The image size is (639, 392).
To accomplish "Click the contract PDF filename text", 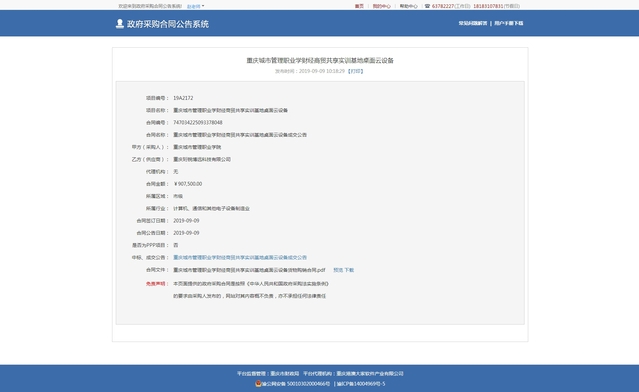I will pos(249,270).
